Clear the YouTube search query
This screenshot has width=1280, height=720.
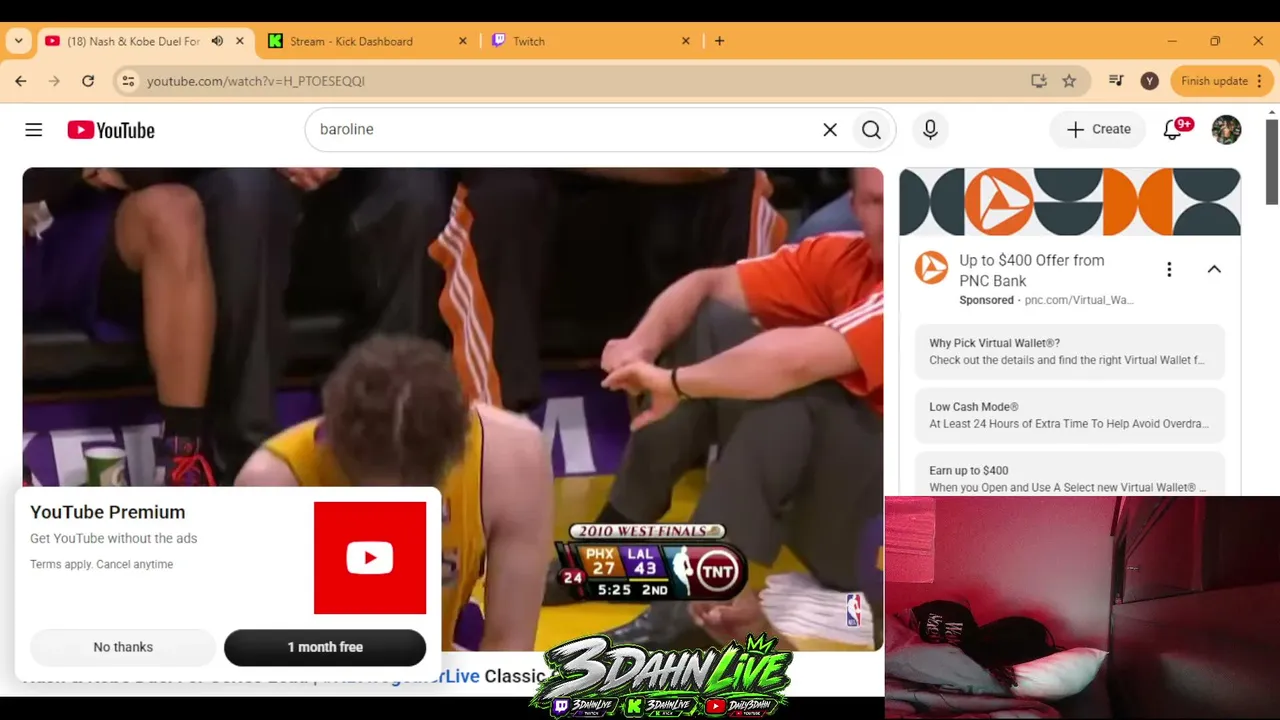pos(830,130)
